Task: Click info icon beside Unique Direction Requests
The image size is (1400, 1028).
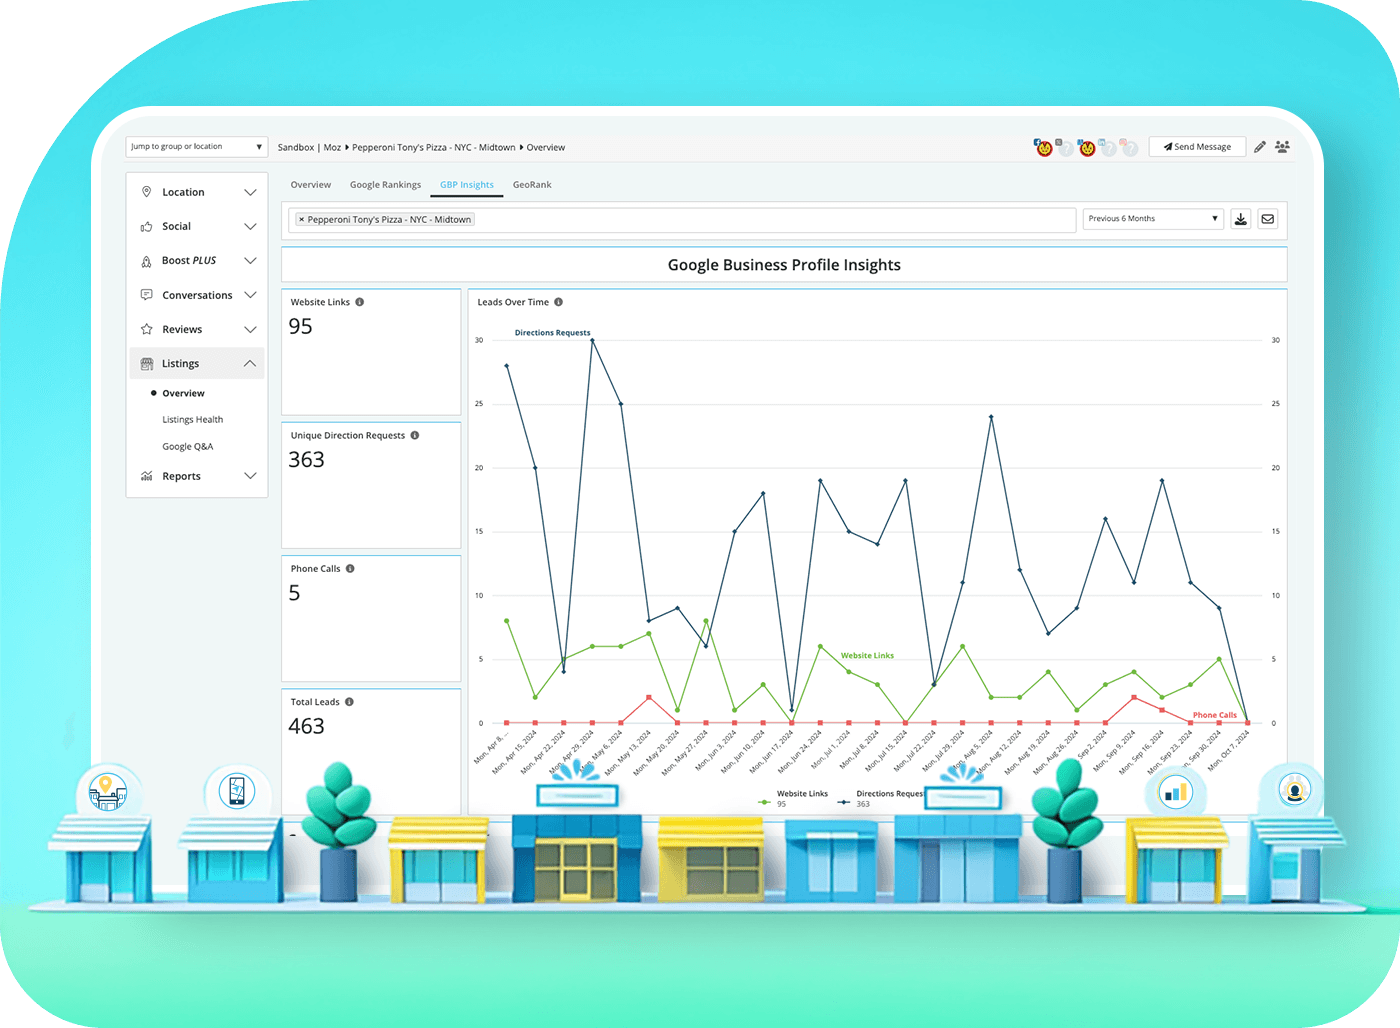Action: click(x=415, y=436)
